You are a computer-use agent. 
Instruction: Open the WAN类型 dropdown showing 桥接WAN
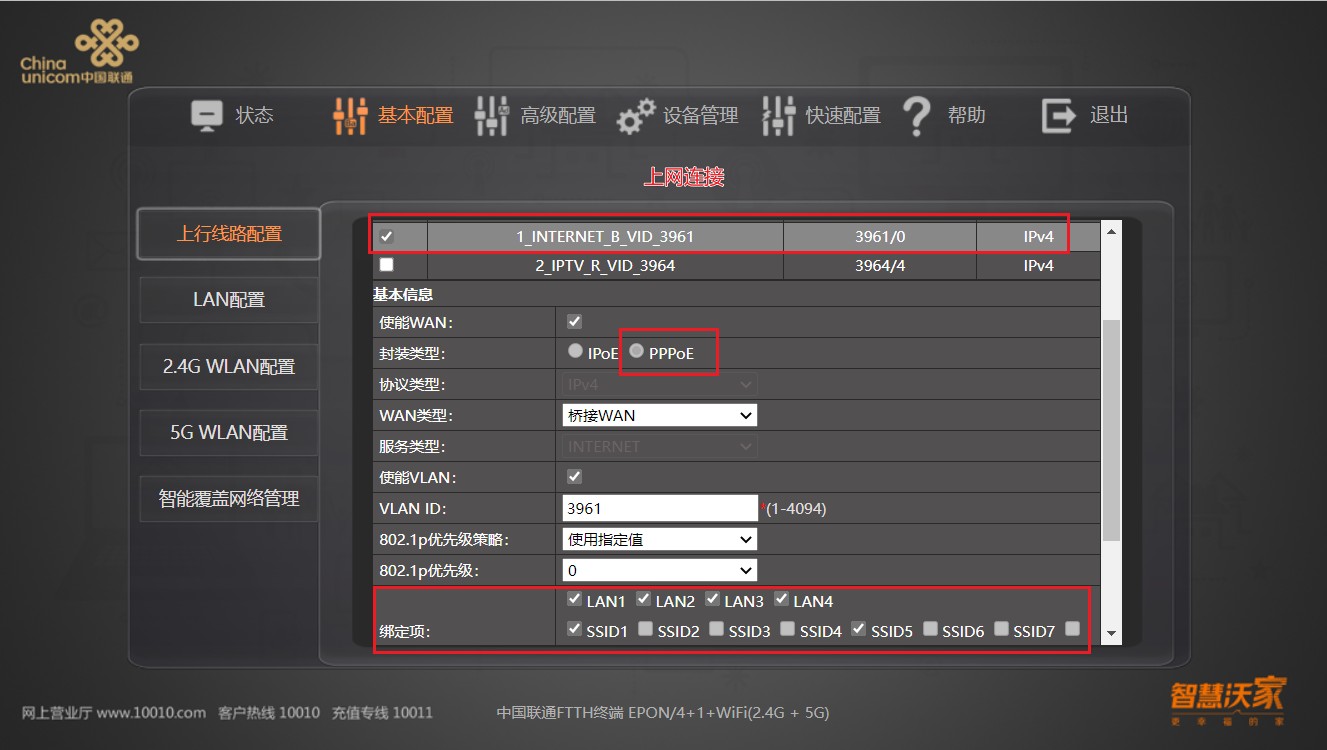click(658, 414)
